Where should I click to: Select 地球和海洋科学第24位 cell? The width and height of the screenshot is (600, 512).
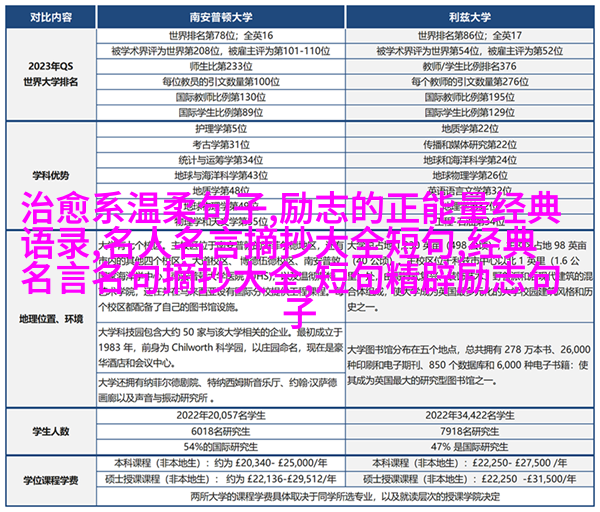pyautogui.click(x=470, y=160)
